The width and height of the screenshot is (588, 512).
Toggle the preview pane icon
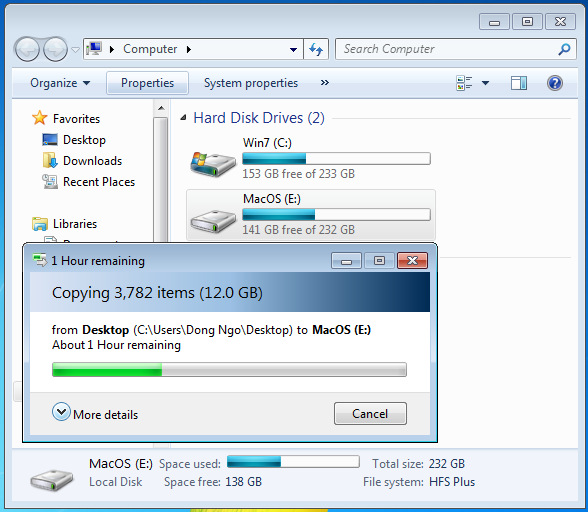click(519, 83)
